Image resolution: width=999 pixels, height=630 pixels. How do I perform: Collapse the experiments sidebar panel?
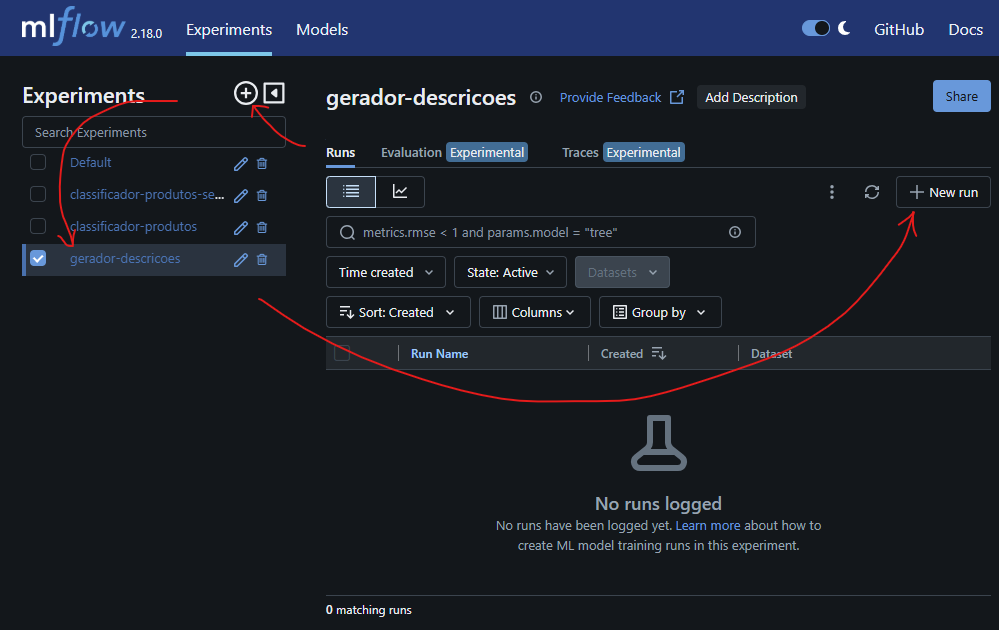point(274,93)
